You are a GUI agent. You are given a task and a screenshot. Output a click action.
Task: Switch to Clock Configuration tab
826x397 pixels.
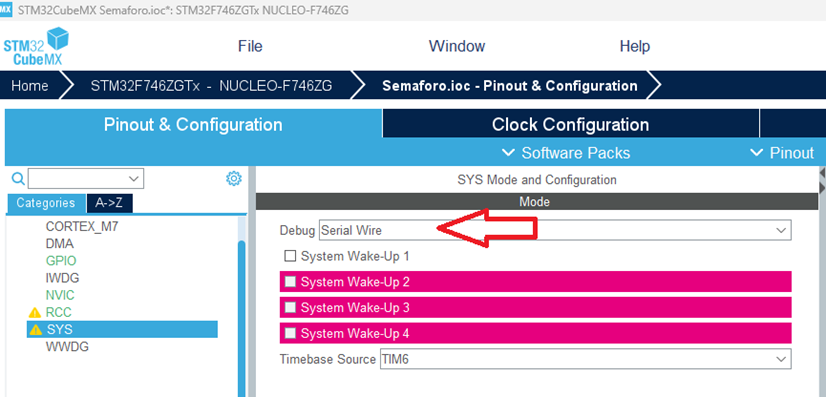pos(571,125)
